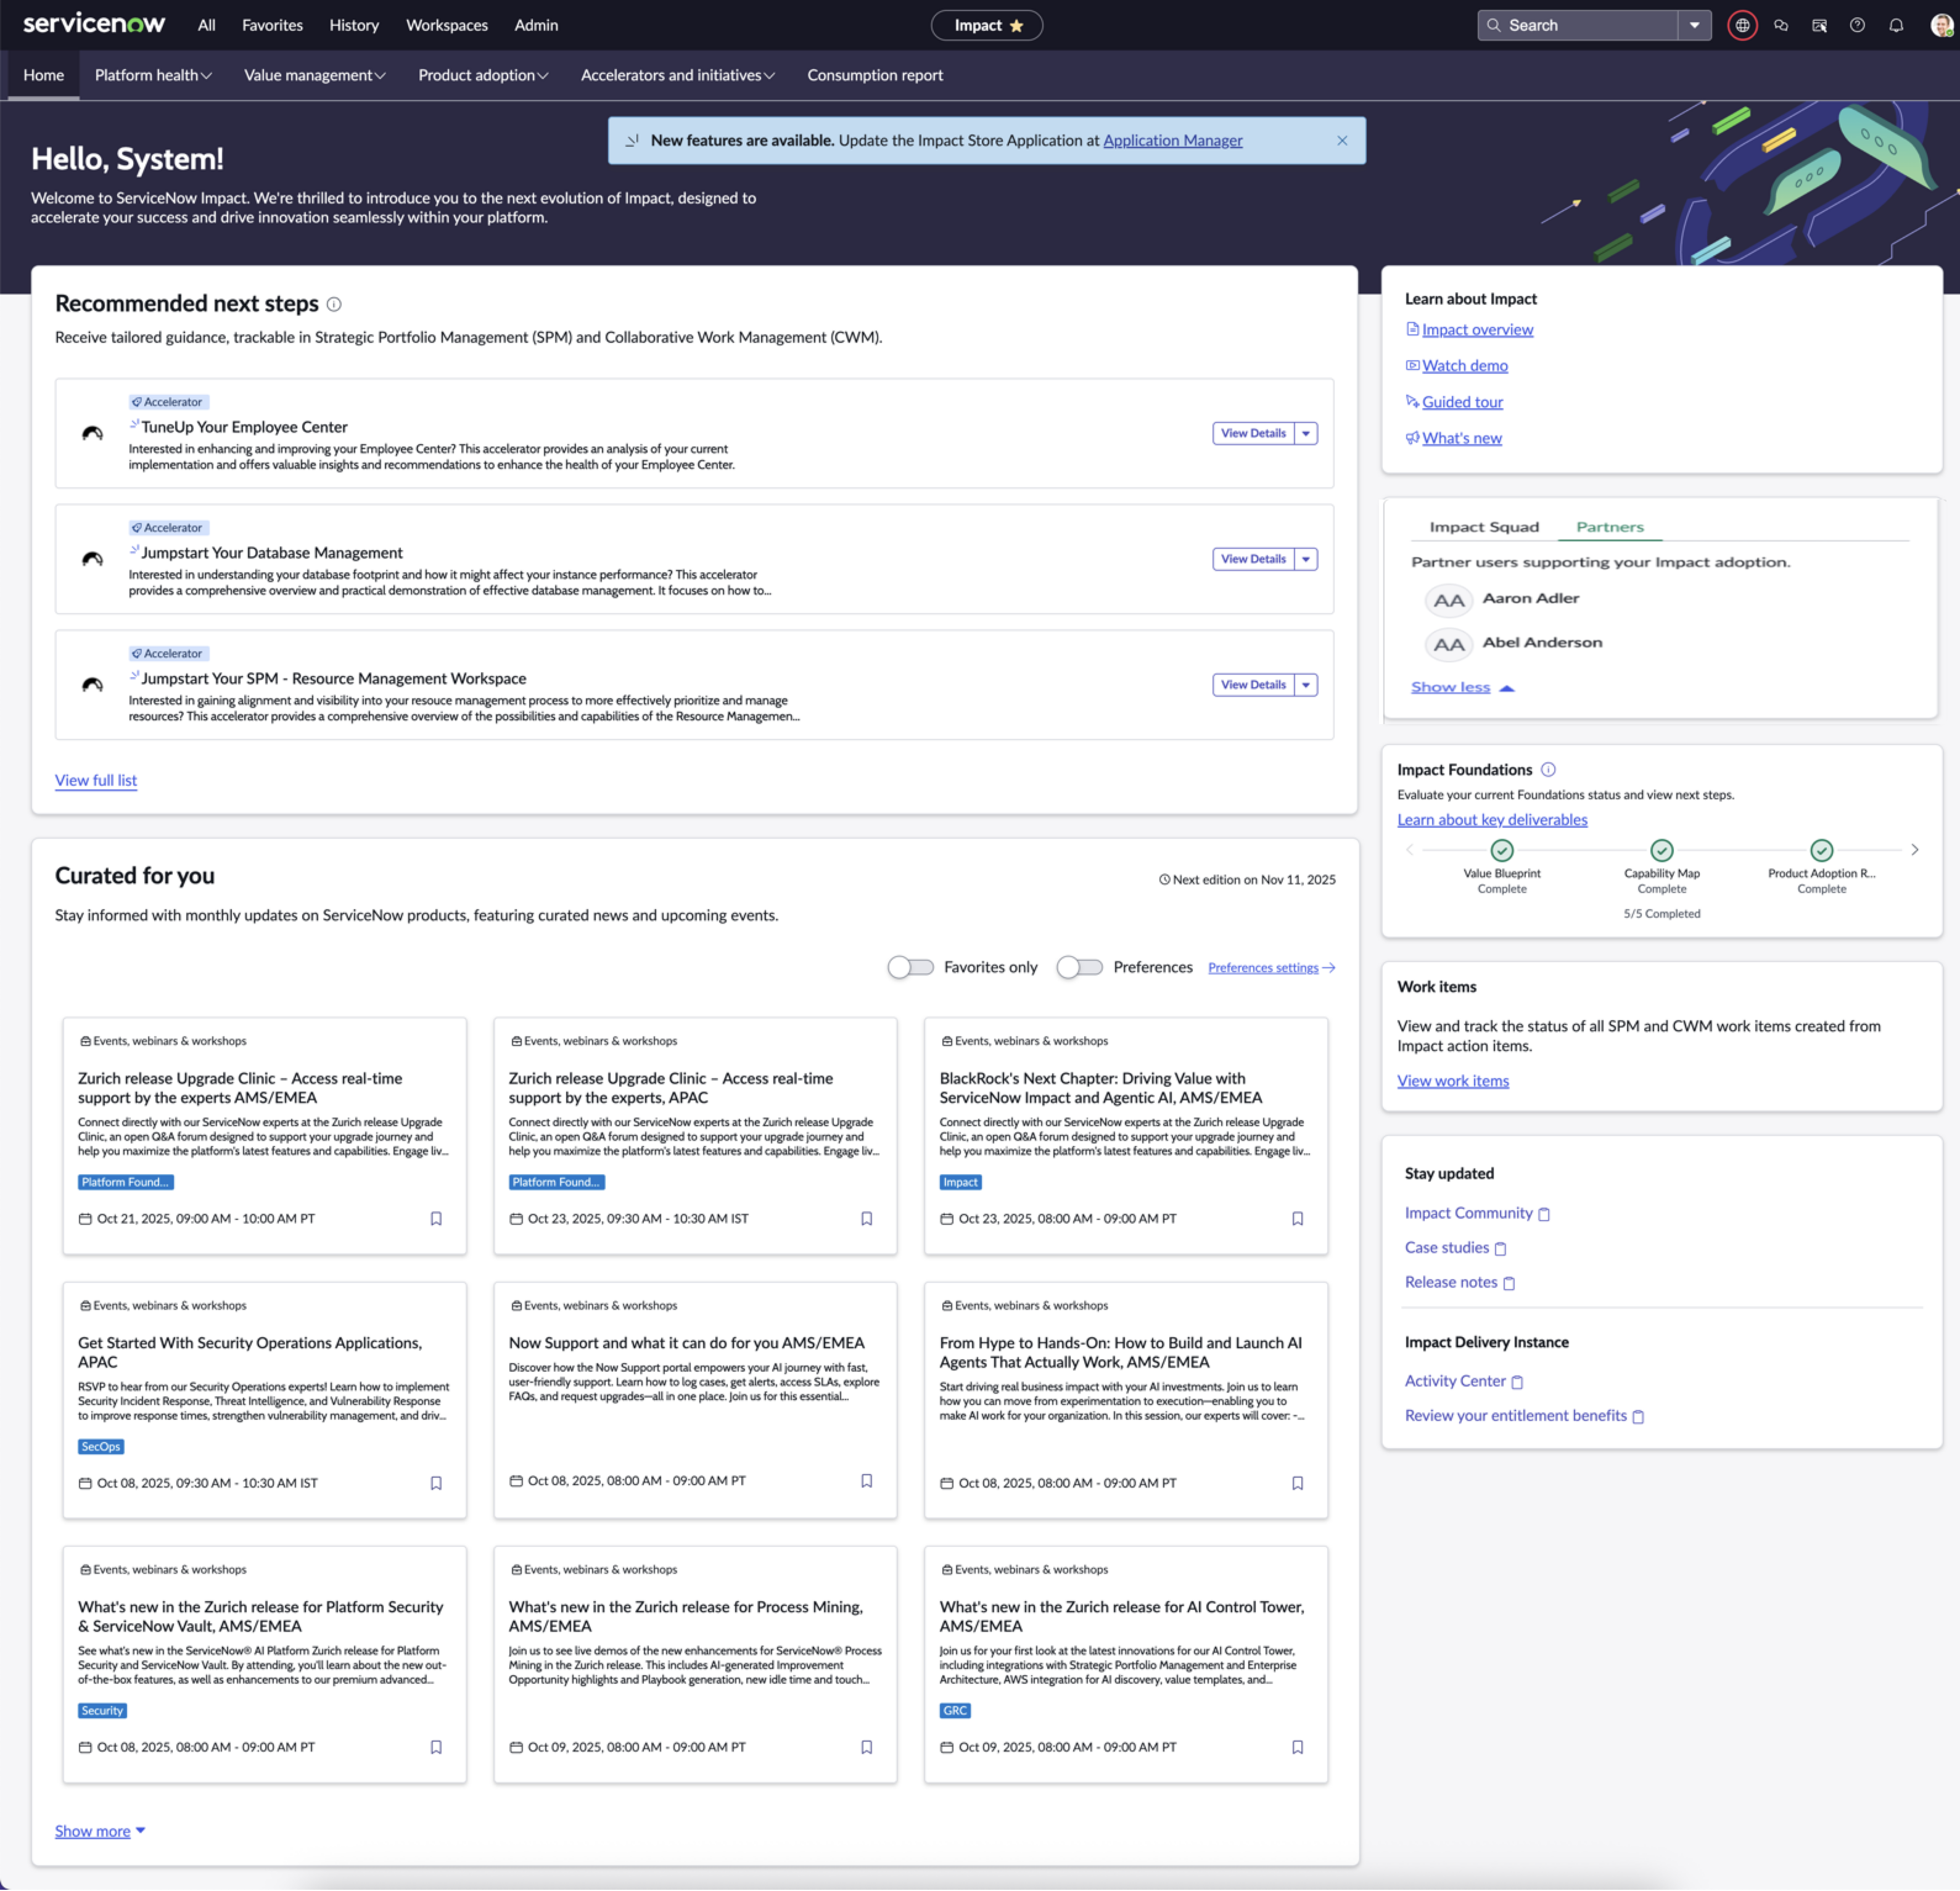Open the user avatar menu
1960x1891 pixels.
click(1942, 25)
